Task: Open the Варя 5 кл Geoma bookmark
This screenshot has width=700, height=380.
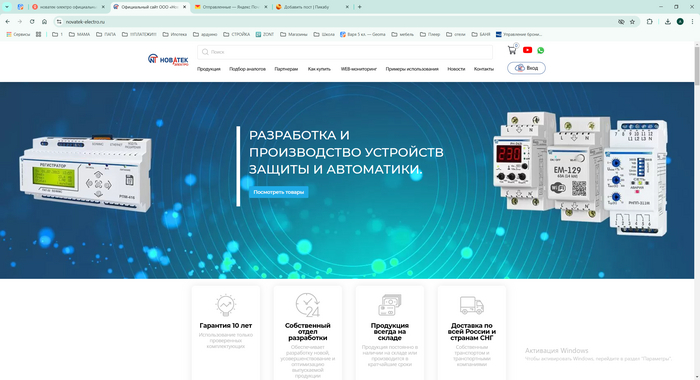Action: click(x=362, y=34)
